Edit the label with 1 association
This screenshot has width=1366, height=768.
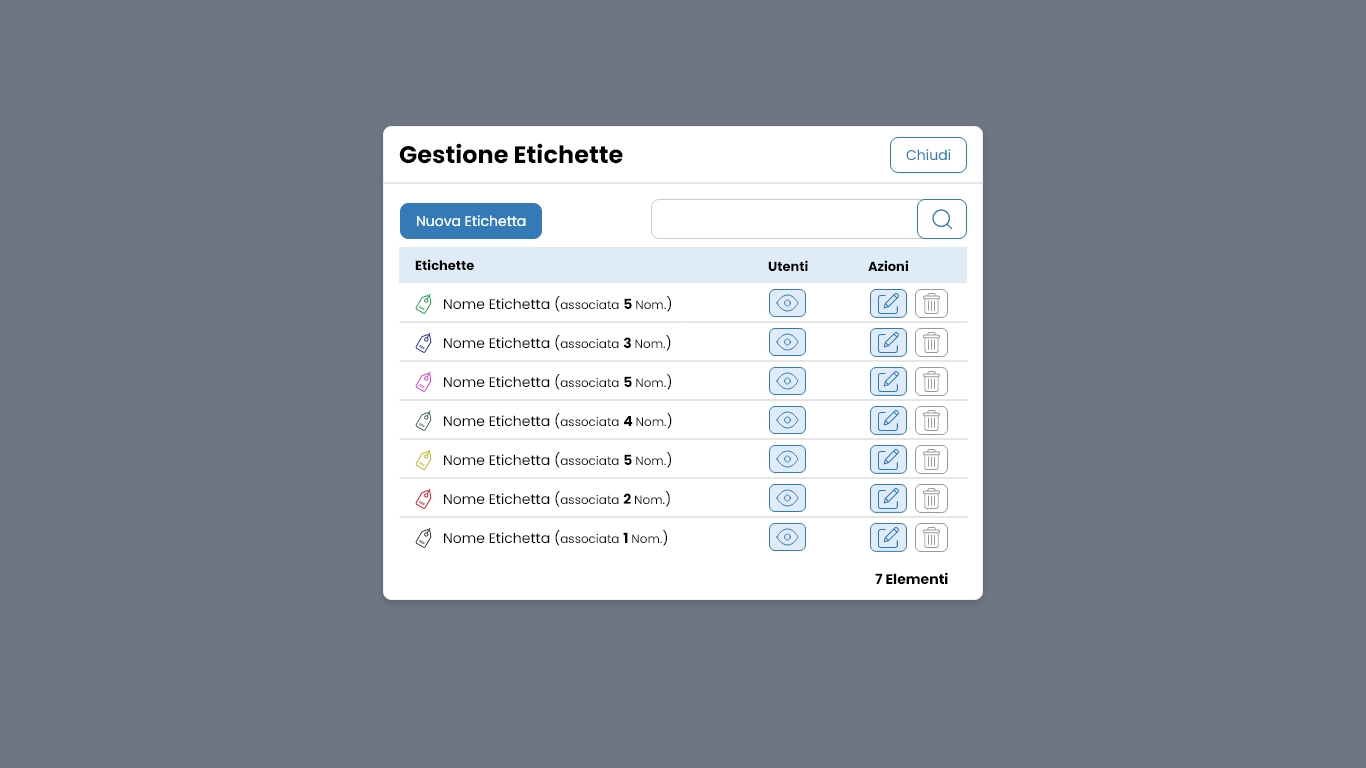pos(888,537)
